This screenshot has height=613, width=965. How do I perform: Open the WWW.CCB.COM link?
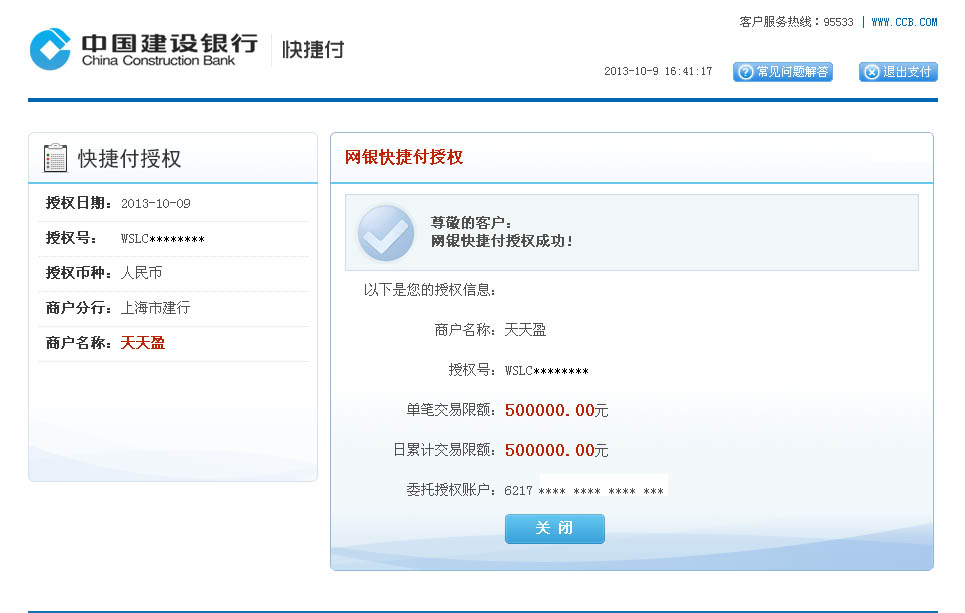pos(904,22)
